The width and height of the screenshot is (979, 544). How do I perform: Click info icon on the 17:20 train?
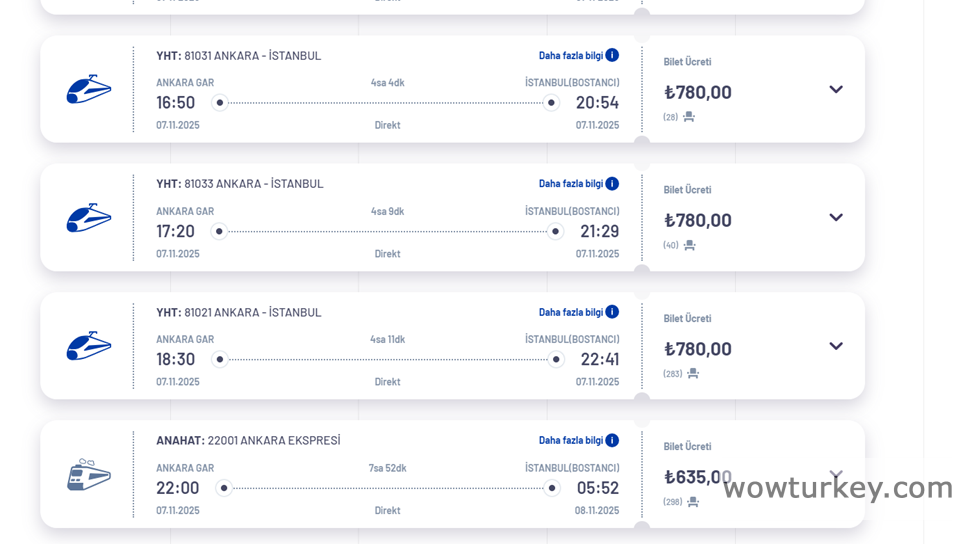[x=612, y=184]
